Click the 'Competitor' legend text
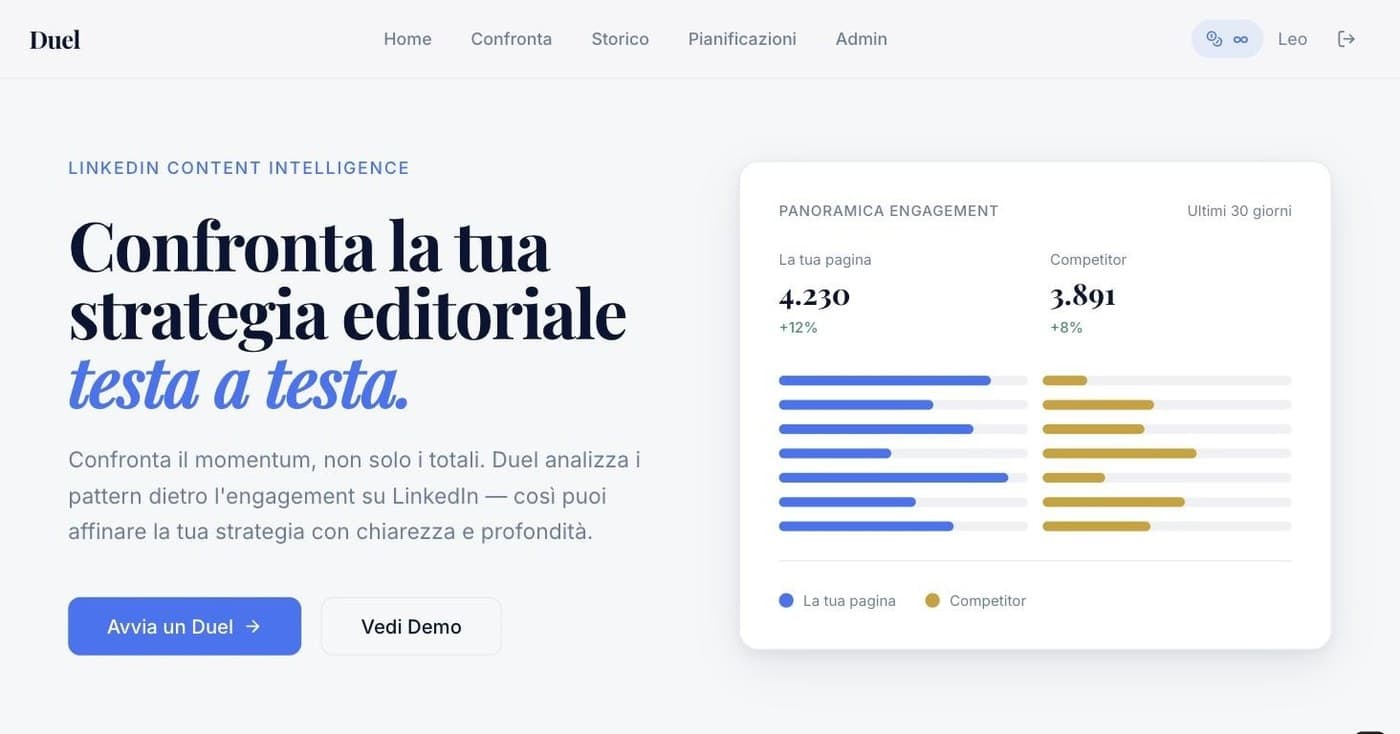Viewport: 1400px width, 734px height. pyautogui.click(x=988, y=601)
